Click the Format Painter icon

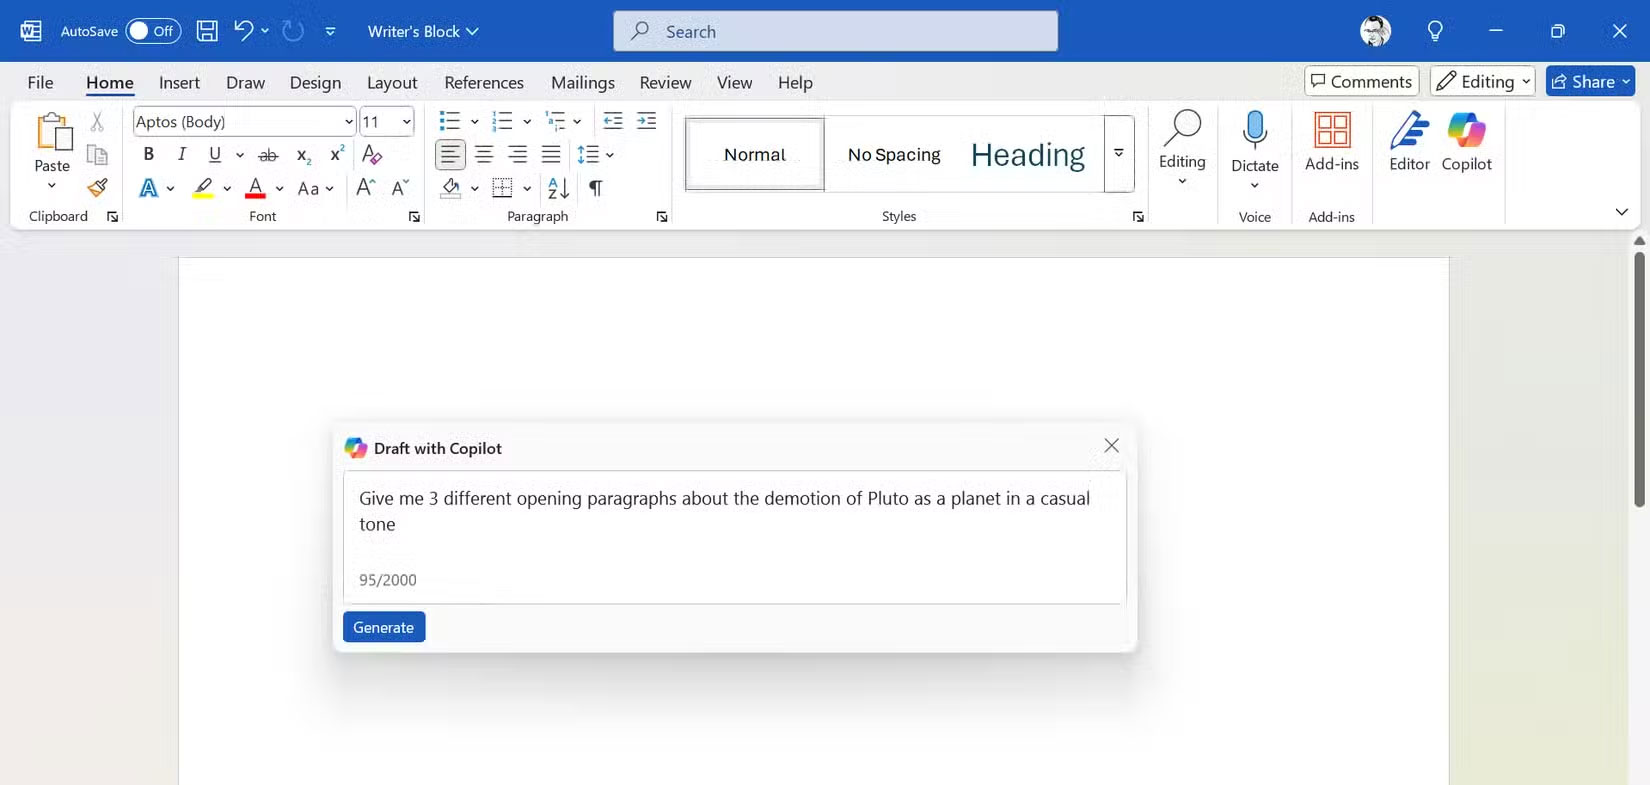(97, 188)
